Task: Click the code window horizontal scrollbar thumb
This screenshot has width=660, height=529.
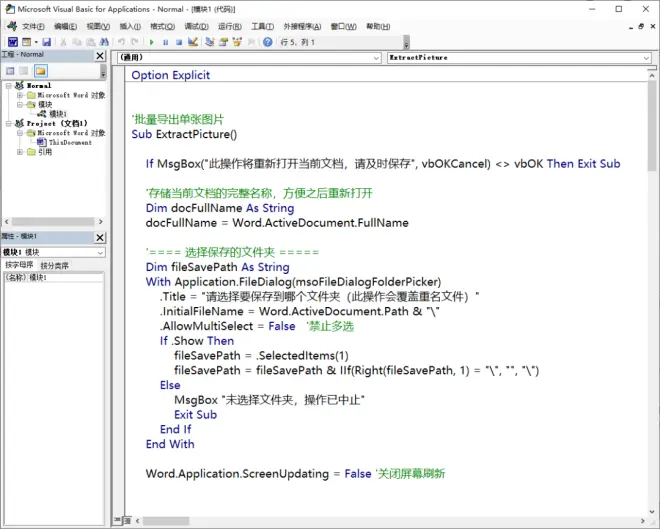Action: point(165,521)
